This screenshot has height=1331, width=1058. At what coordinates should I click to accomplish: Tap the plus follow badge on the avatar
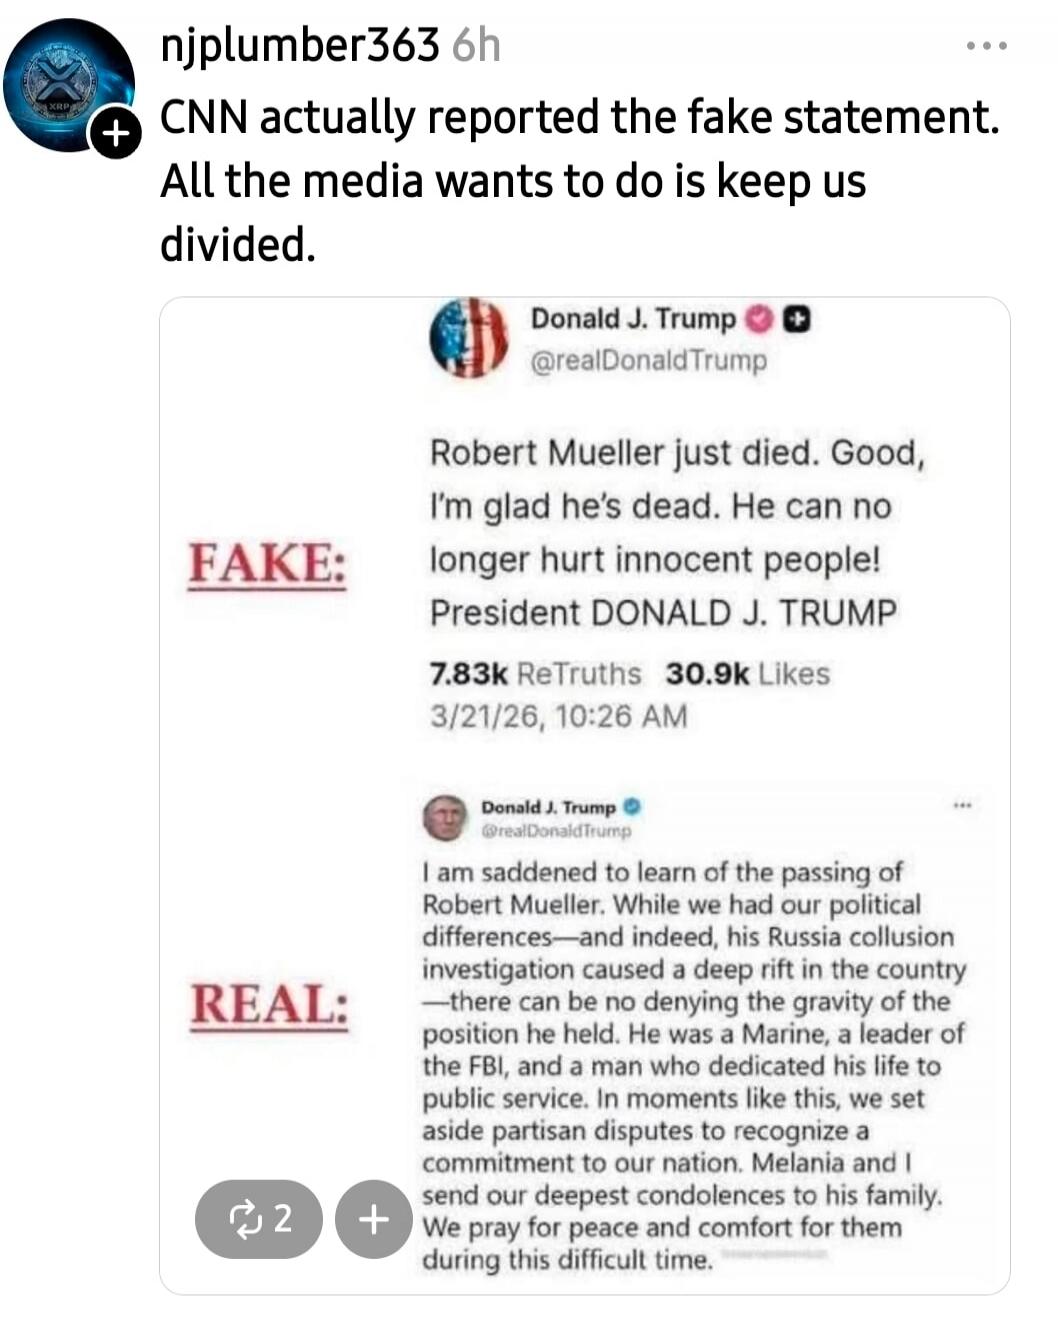point(116,131)
